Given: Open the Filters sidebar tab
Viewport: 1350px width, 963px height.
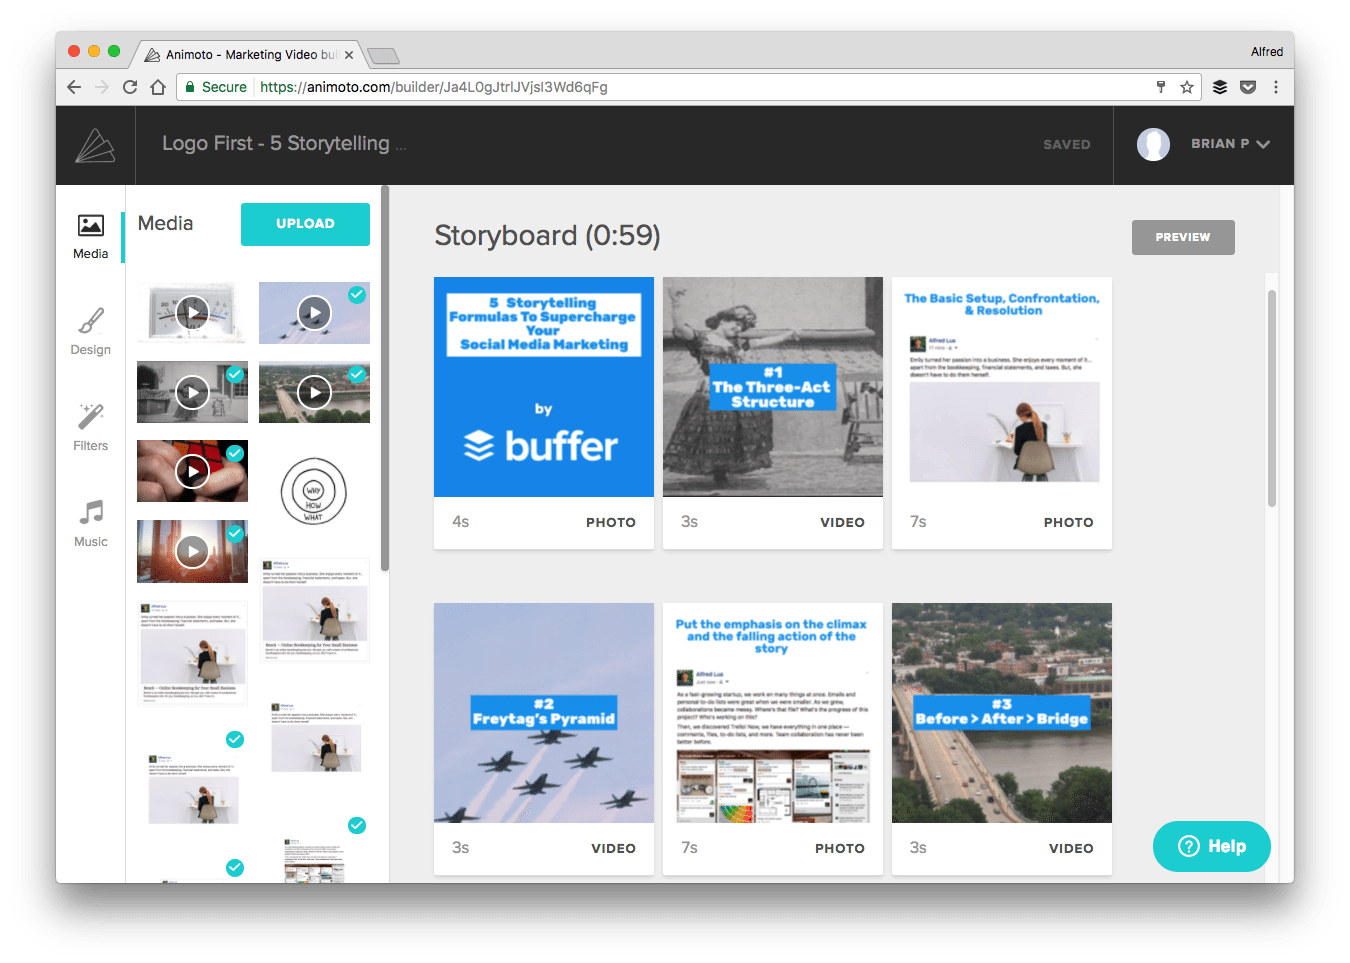Looking at the screenshot, I should (91, 428).
